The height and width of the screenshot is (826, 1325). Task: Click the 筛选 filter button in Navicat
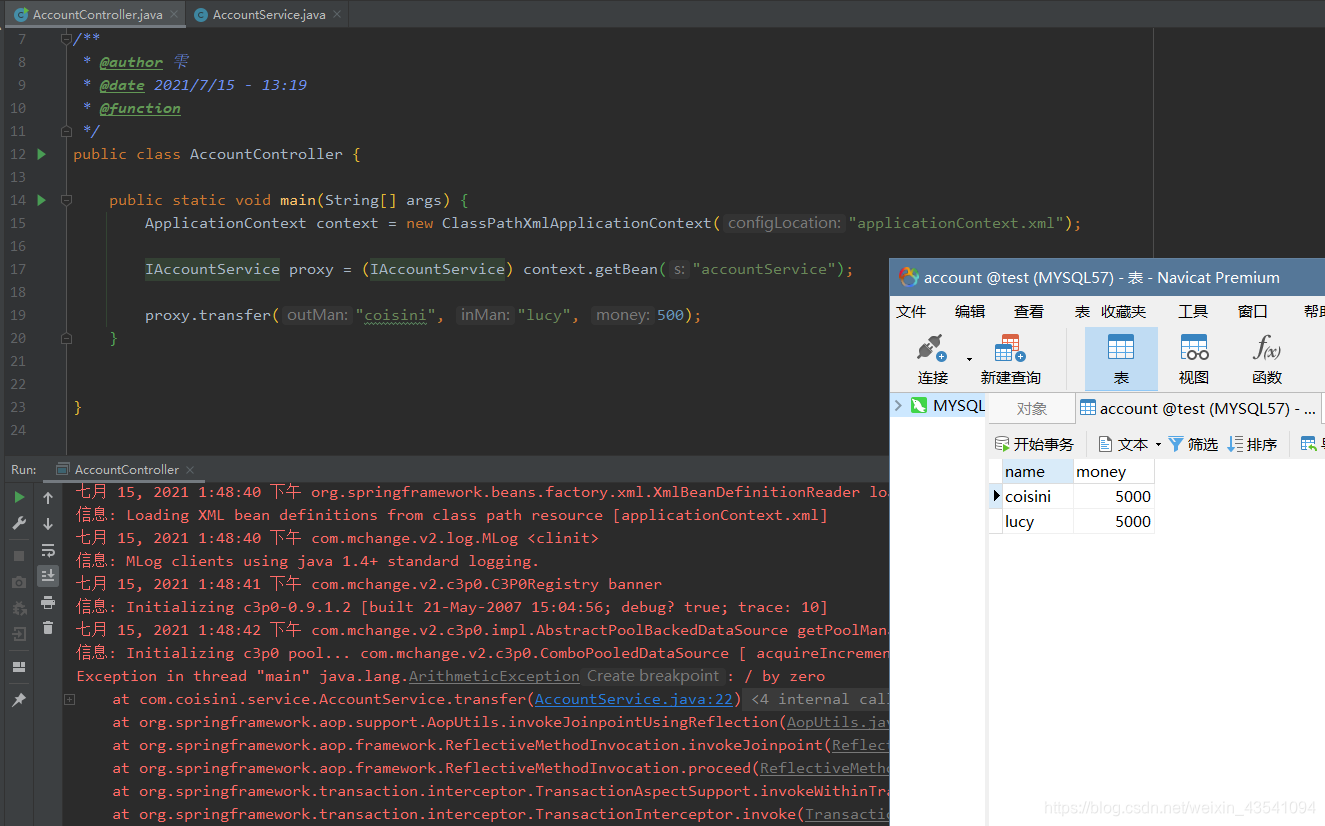(1193, 444)
